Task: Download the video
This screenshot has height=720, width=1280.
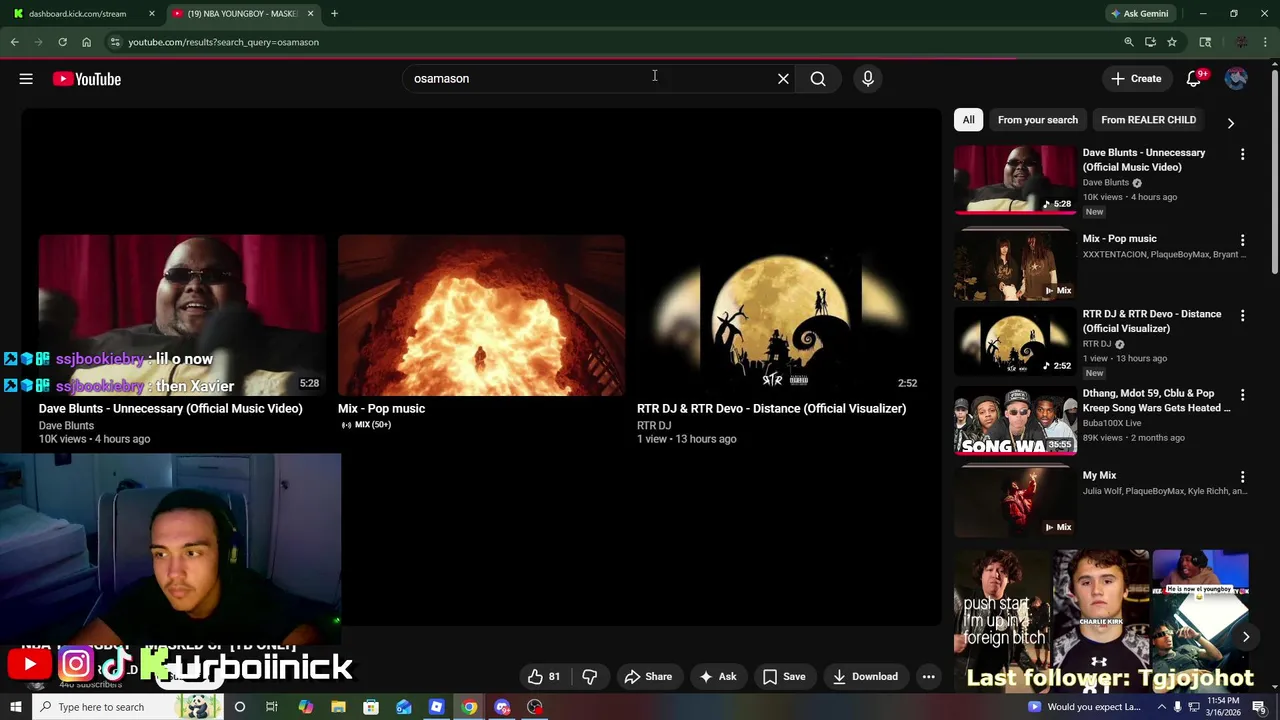Action: (865, 677)
